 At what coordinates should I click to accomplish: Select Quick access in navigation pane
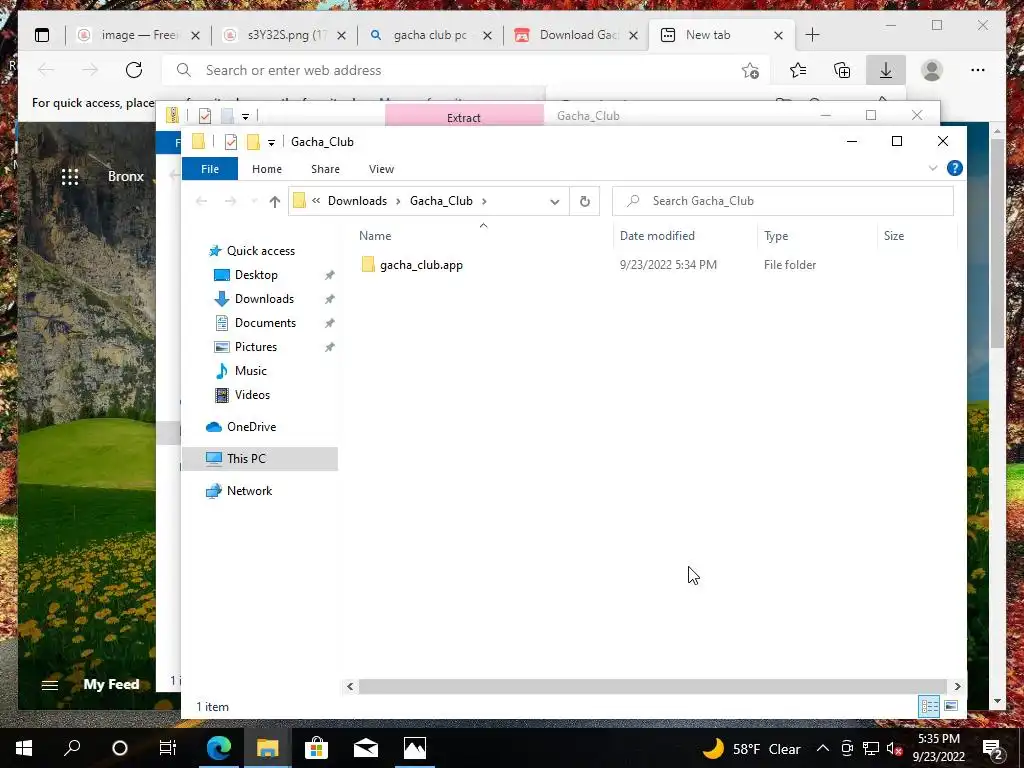(x=260, y=251)
